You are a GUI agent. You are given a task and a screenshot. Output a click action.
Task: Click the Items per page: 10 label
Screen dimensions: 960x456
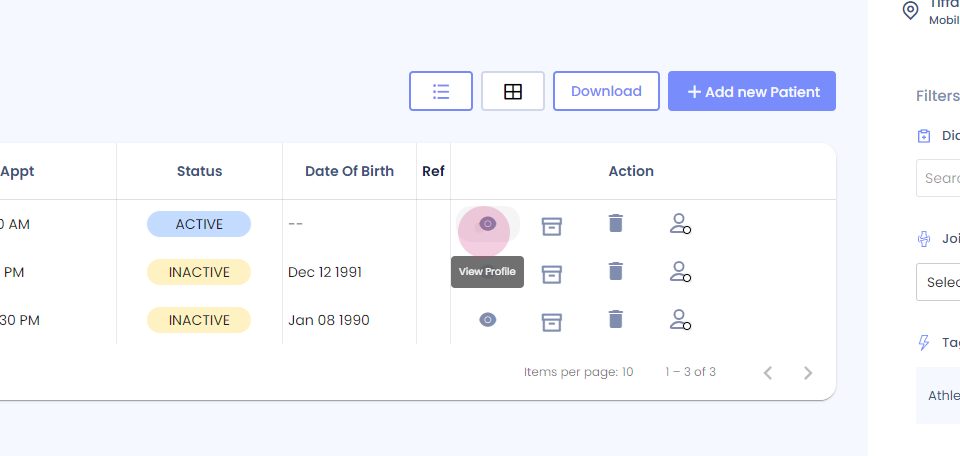pos(579,372)
